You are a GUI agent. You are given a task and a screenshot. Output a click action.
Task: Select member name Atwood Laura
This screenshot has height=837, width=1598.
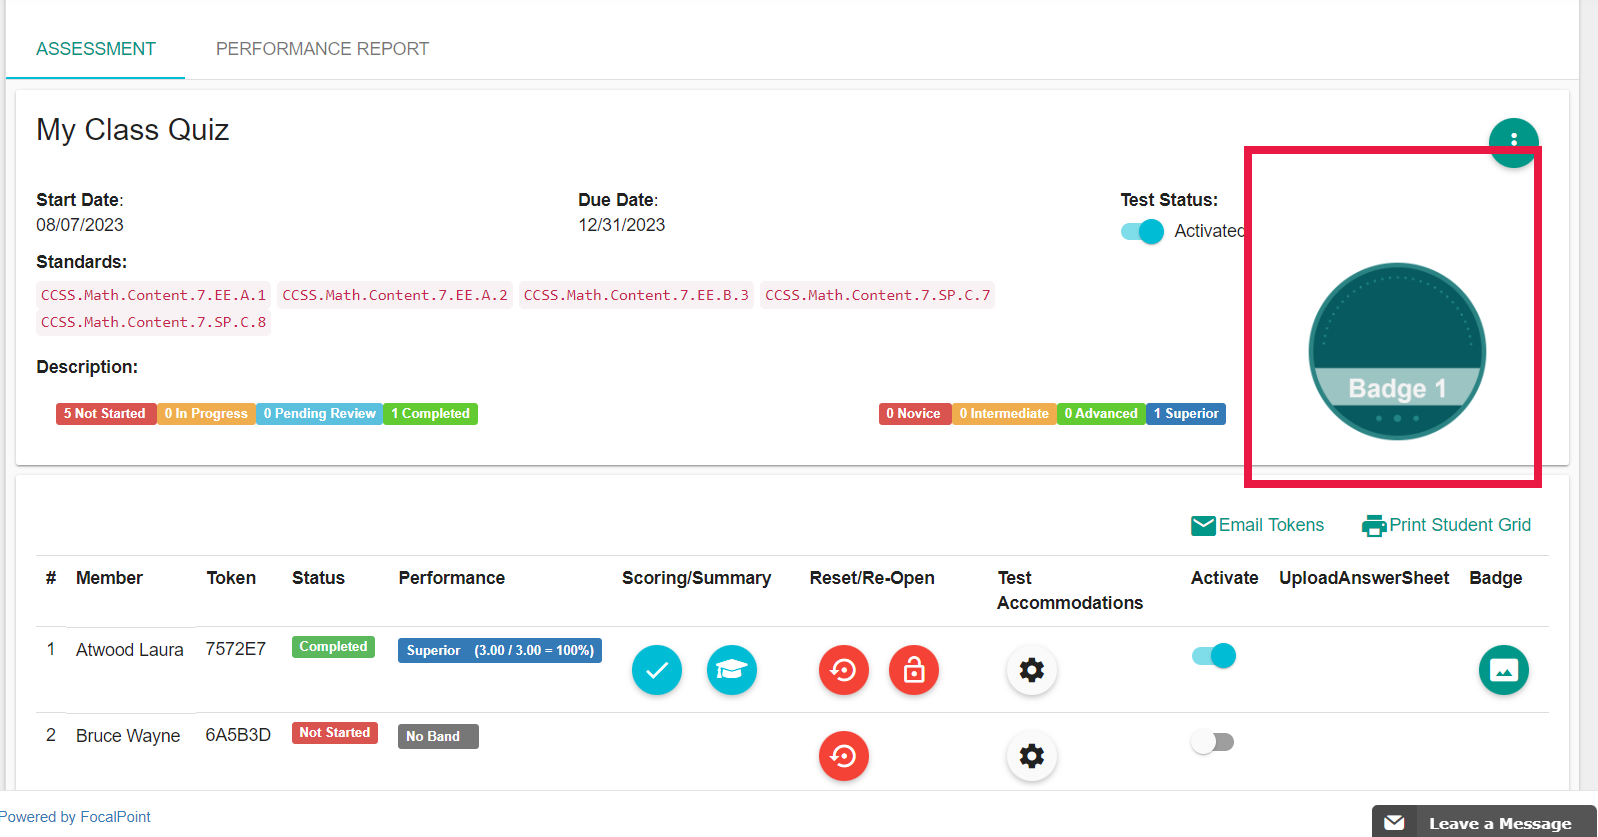click(130, 650)
